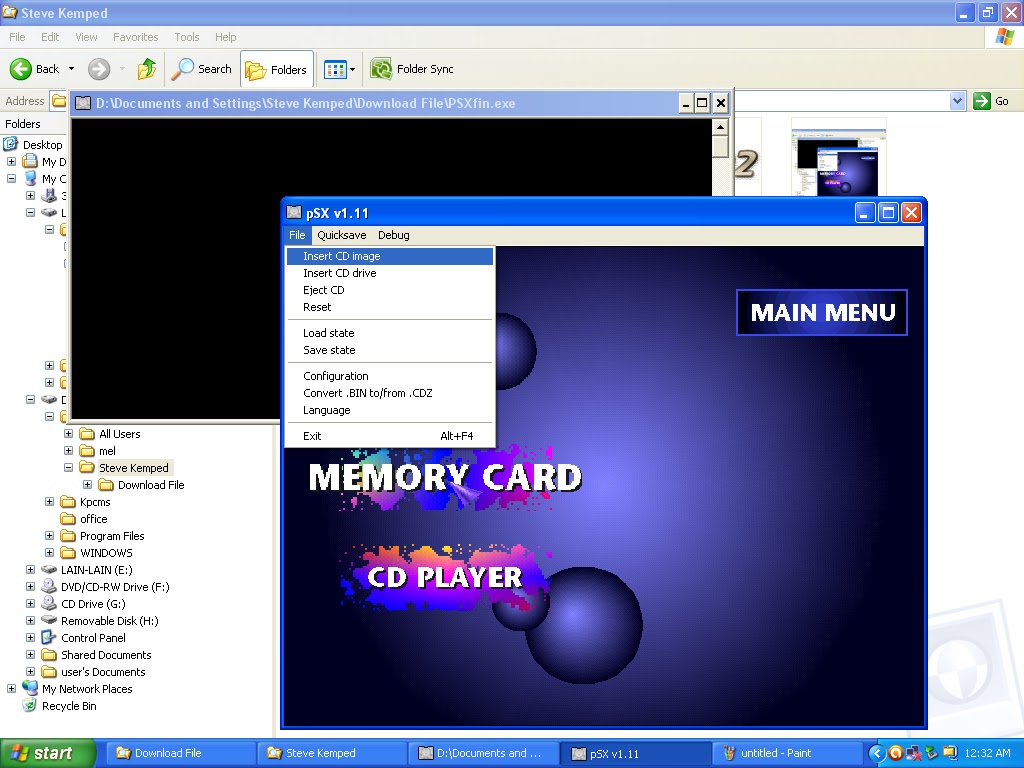Select the Download File folder in tree

(x=151, y=485)
